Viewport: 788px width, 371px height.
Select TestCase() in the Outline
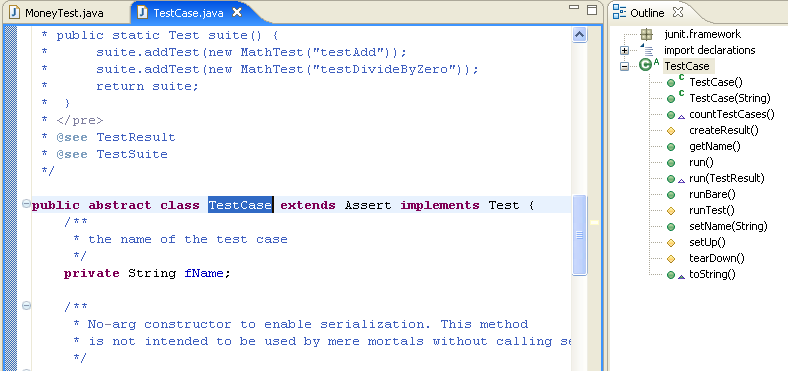(716, 82)
